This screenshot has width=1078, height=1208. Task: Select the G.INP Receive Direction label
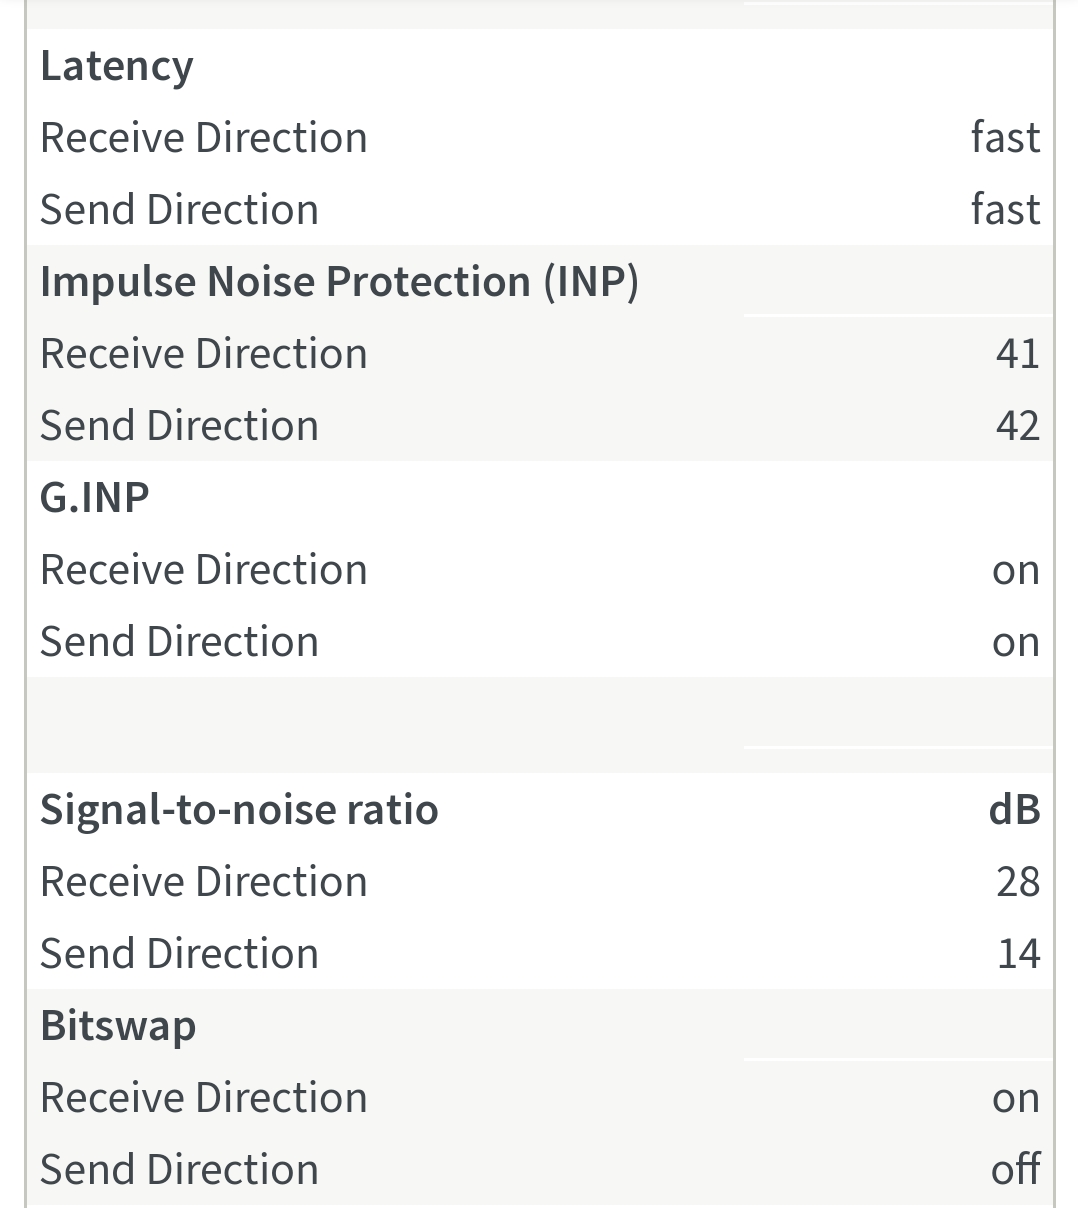click(x=204, y=570)
